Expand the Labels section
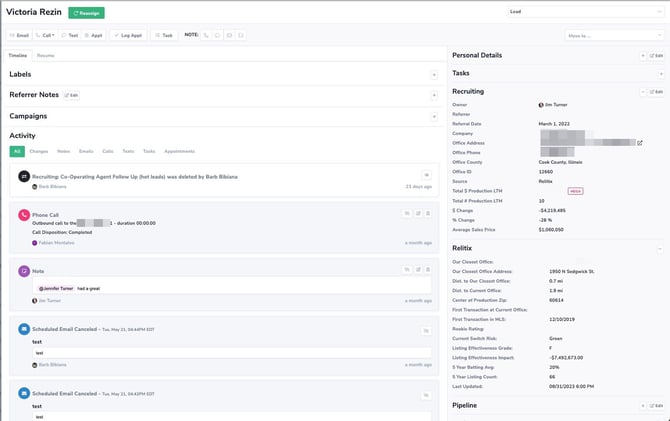670x421 pixels. pos(433,75)
